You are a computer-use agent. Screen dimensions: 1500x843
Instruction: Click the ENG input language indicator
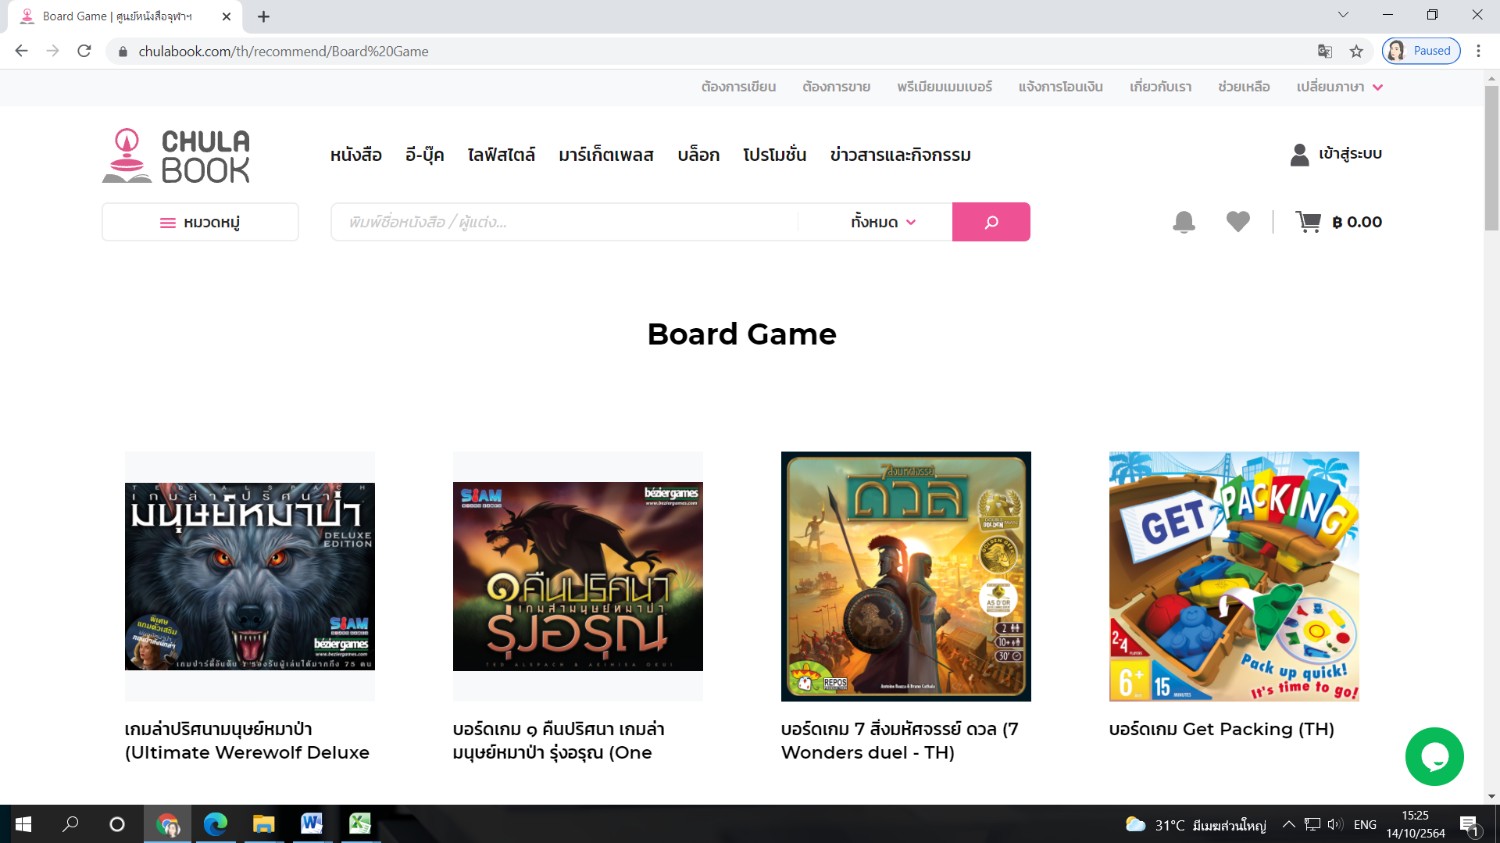click(1365, 825)
